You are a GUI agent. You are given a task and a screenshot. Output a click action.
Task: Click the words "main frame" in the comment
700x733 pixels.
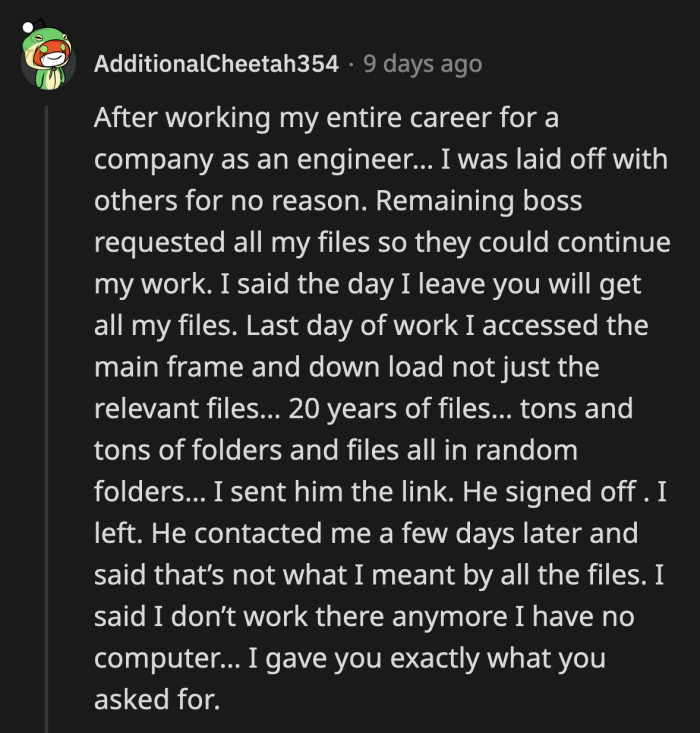[167, 367]
